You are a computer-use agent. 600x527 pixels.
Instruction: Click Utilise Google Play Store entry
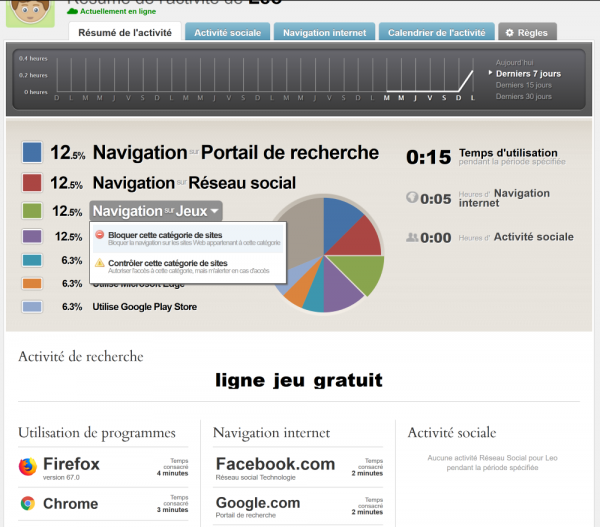145,307
